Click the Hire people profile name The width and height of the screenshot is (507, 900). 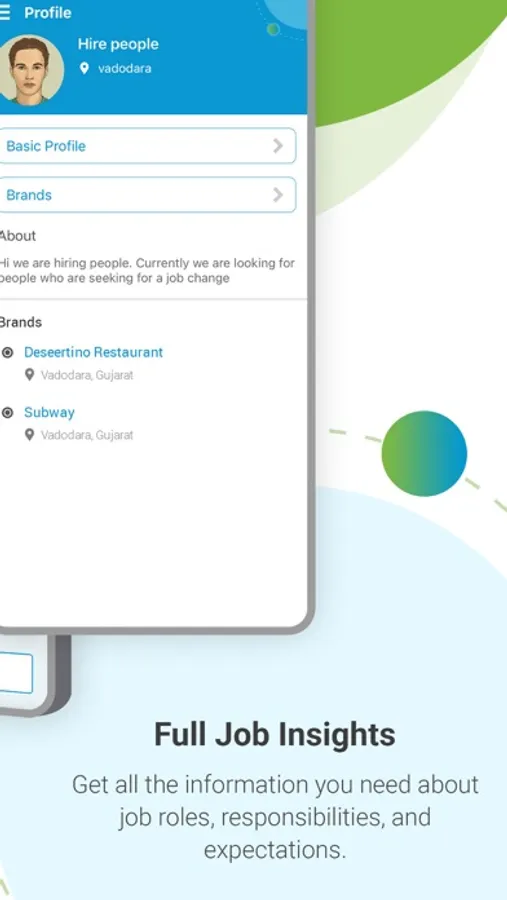[x=118, y=44]
